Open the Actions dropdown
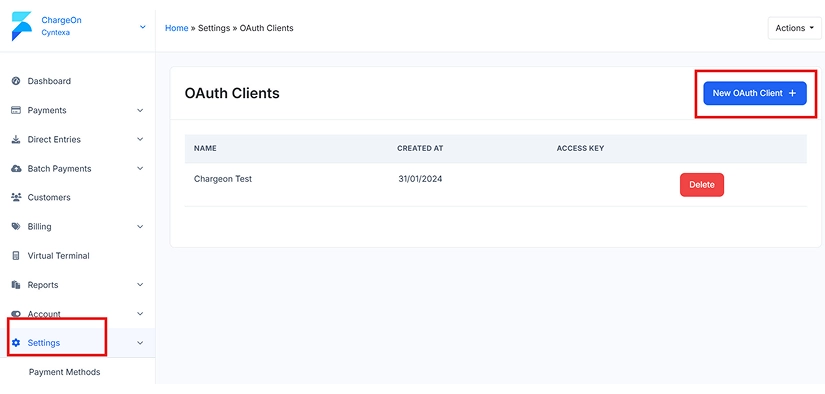 coord(794,28)
